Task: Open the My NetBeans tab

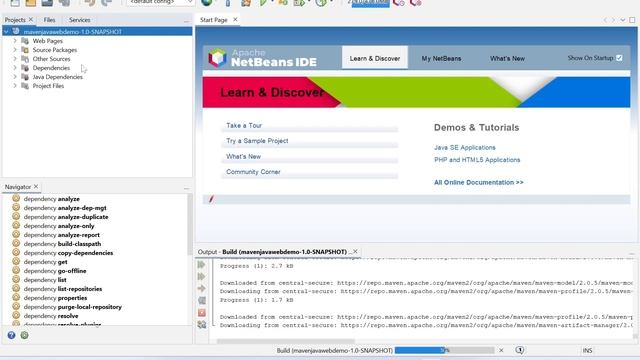Action: [x=441, y=58]
